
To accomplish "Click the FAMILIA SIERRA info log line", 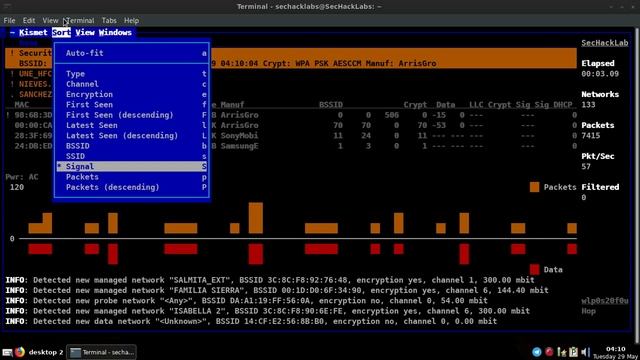I will tap(277, 290).
